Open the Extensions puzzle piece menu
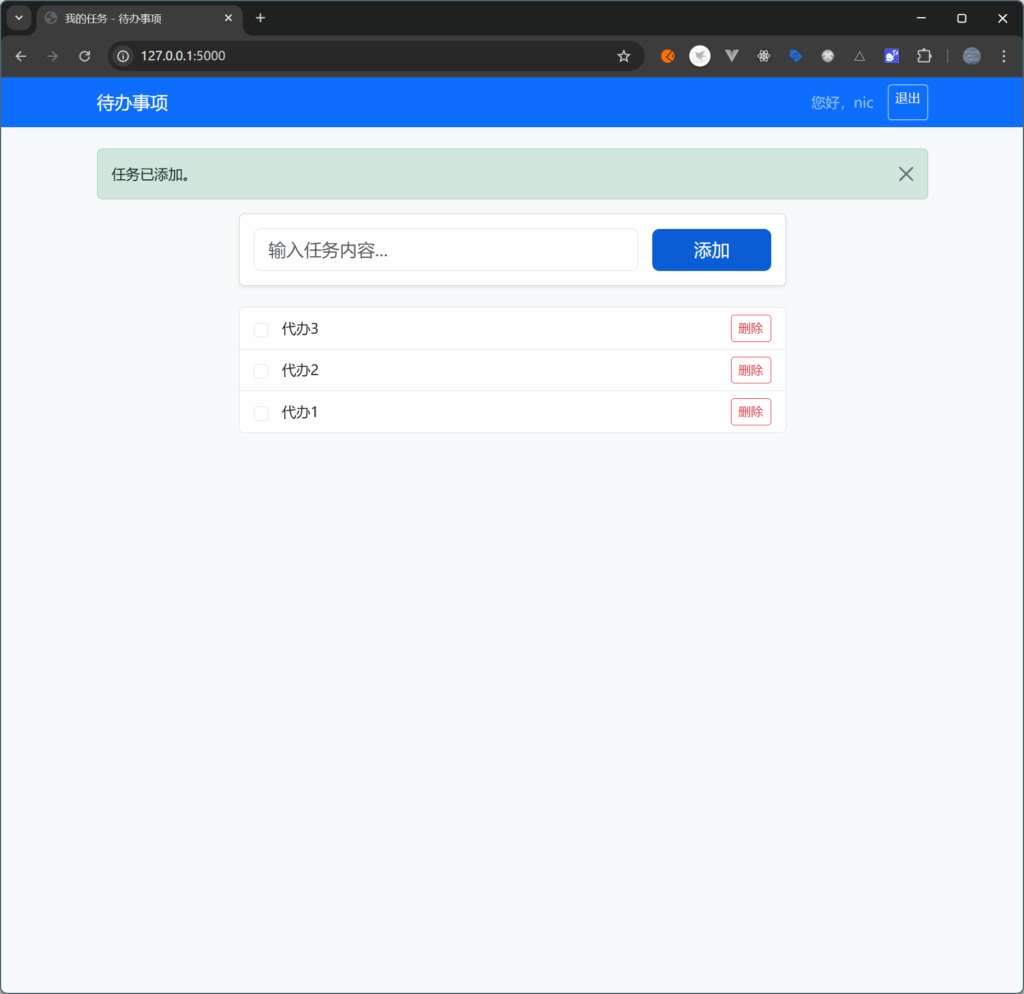This screenshot has height=994, width=1024. 924,56
